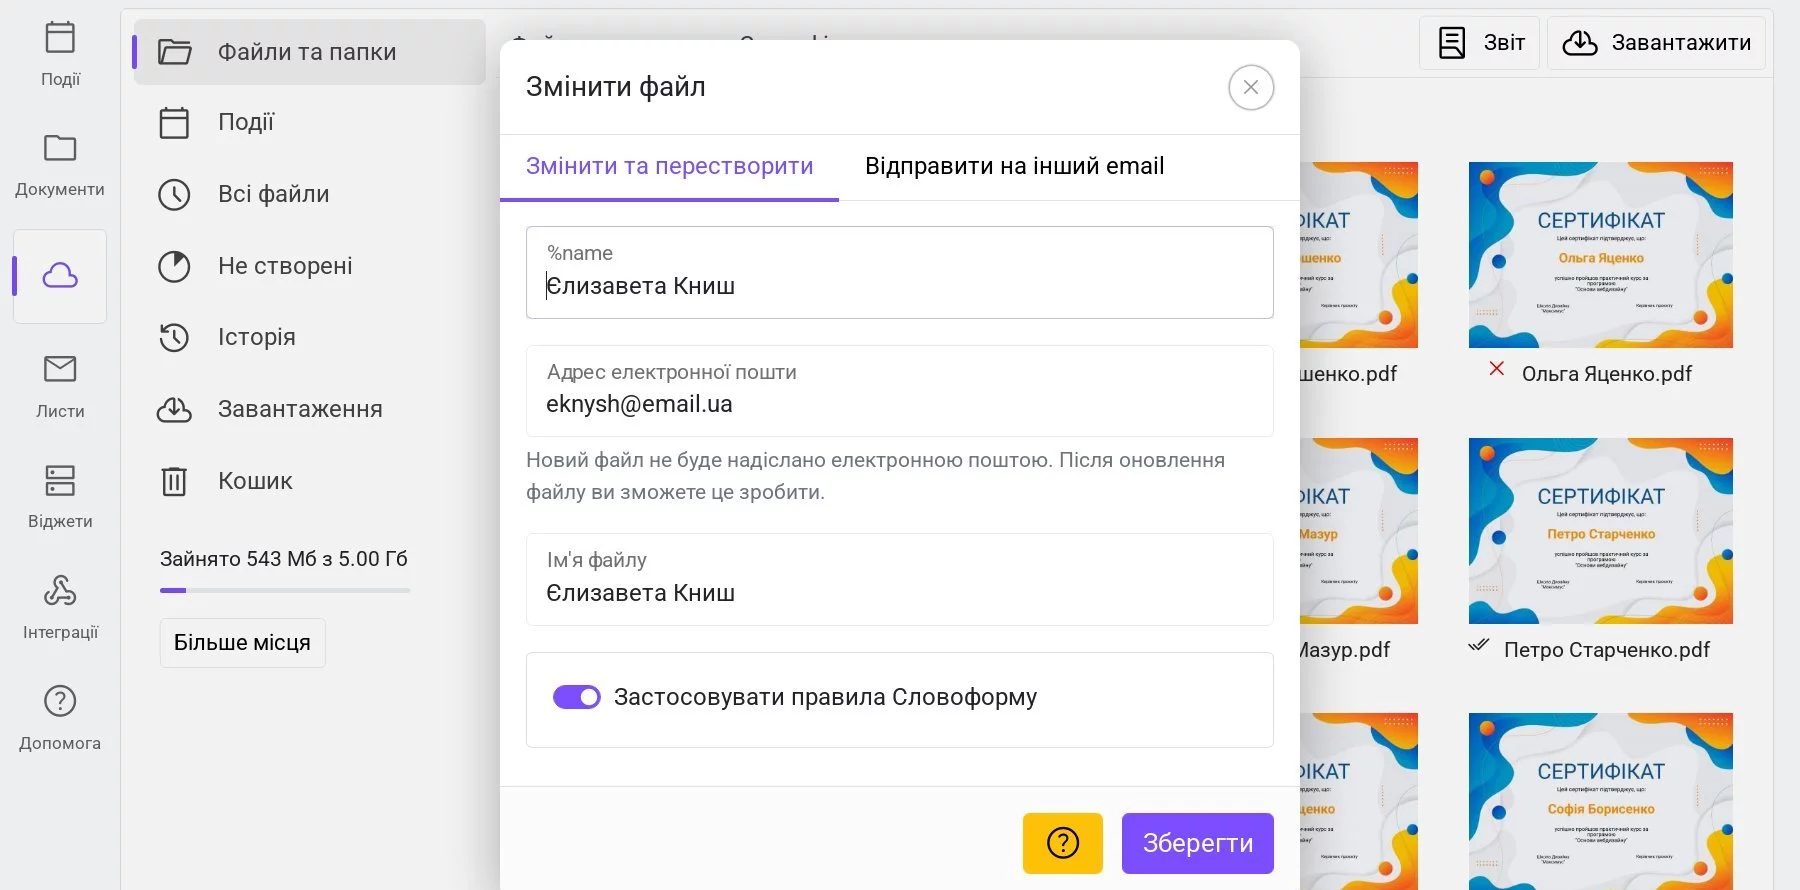The image size is (1800, 890).
Task: Click double-check status on Петро Старченко.pdf
Action: tap(1479, 645)
